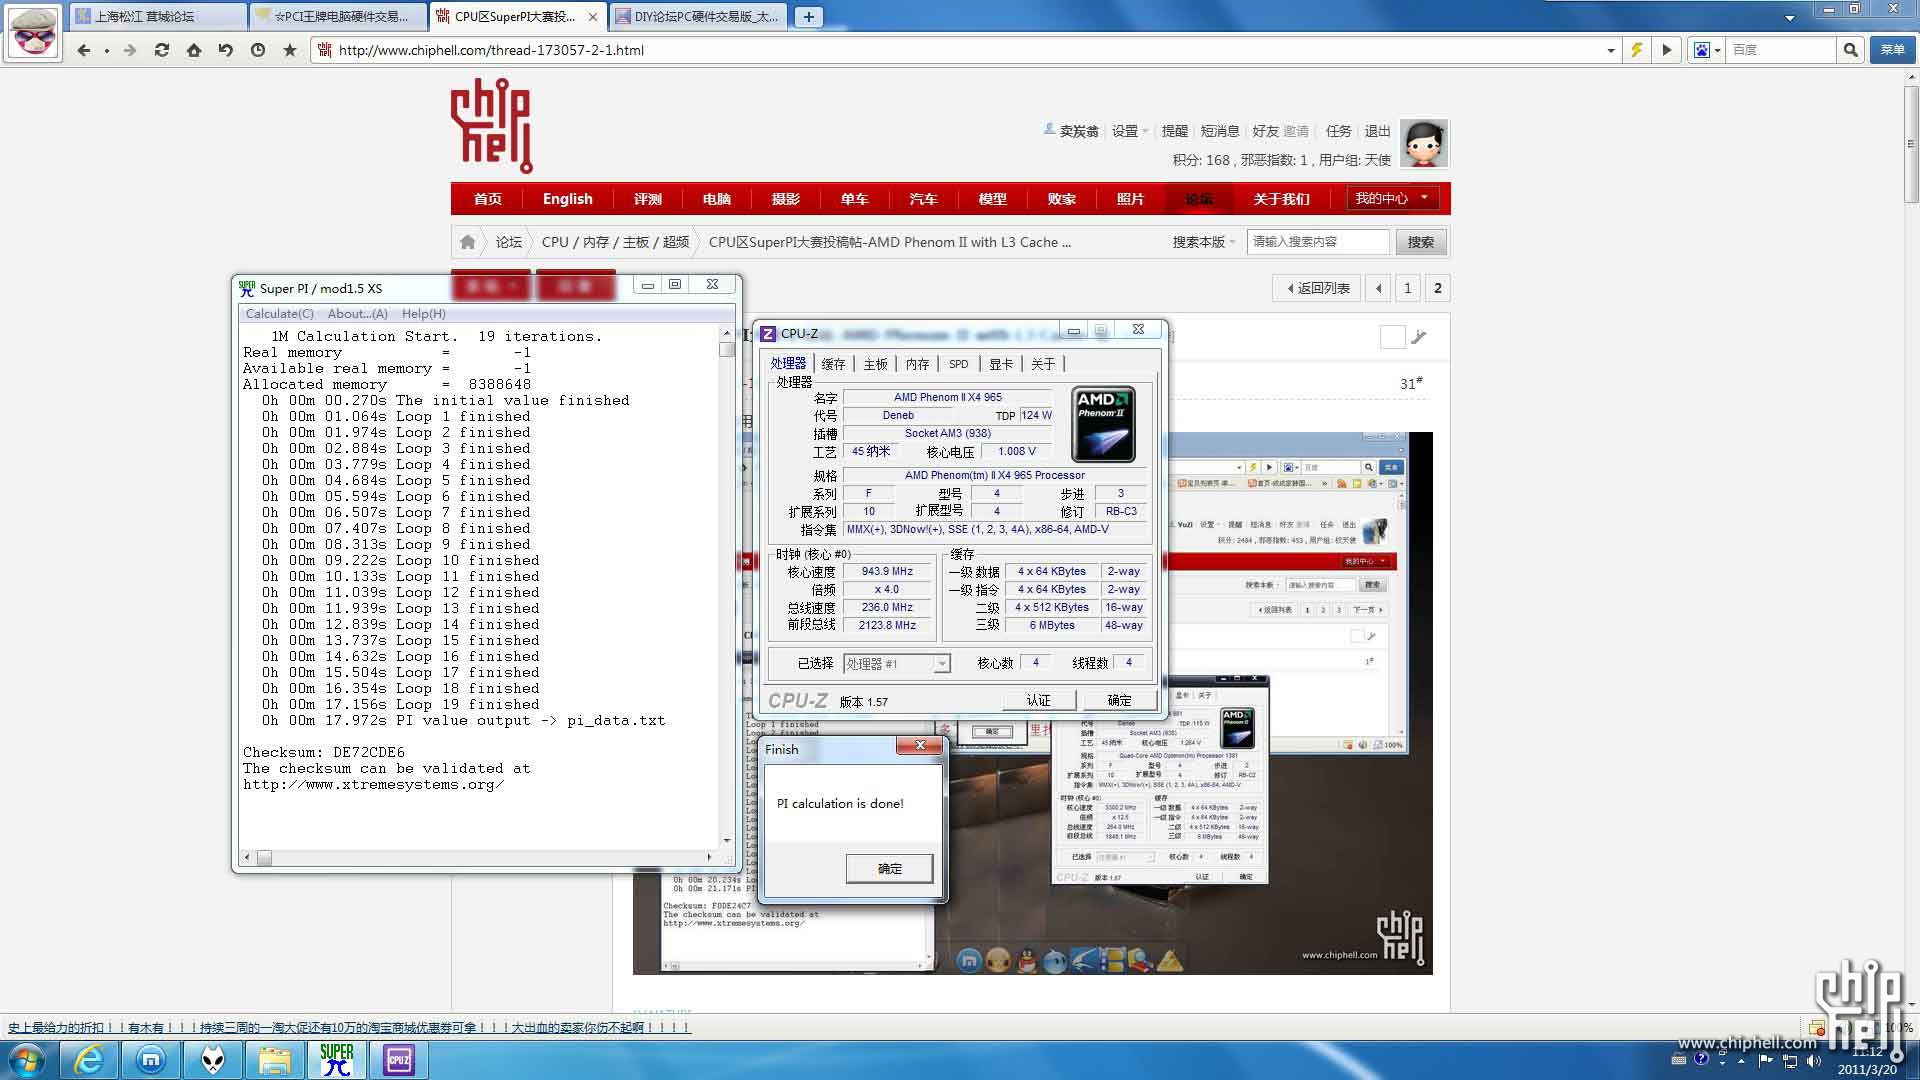This screenshot has height=1080, width=1920.
Task: Open address bar history dropdown
Action: pyautogui.click(x=1610, y=50)
